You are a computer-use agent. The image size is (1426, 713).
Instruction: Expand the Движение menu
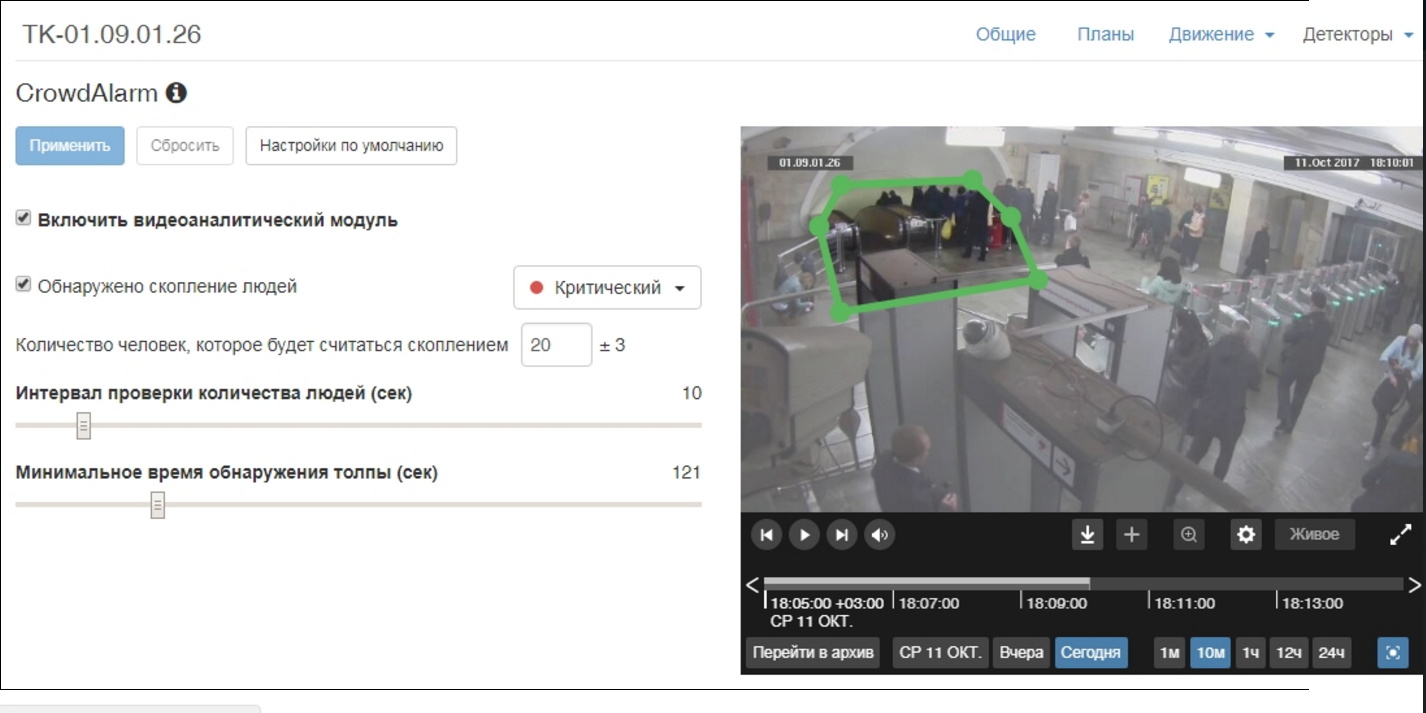[1221, 34]
